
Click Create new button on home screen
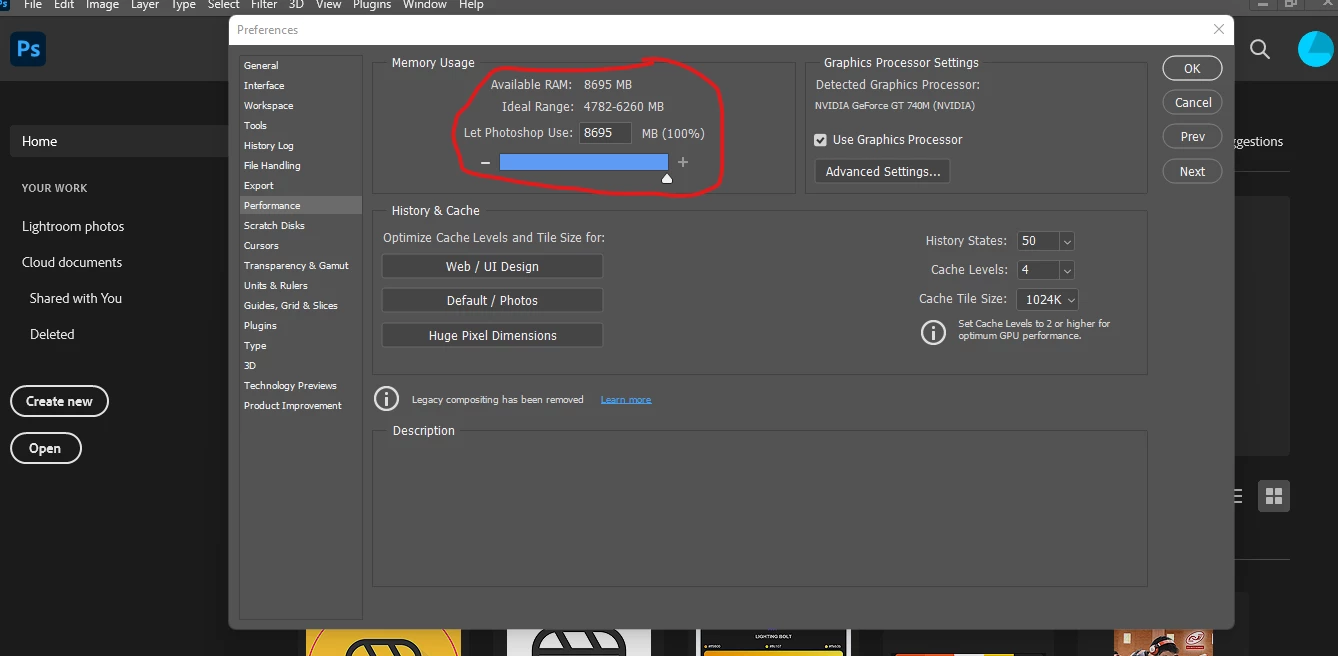59,401
